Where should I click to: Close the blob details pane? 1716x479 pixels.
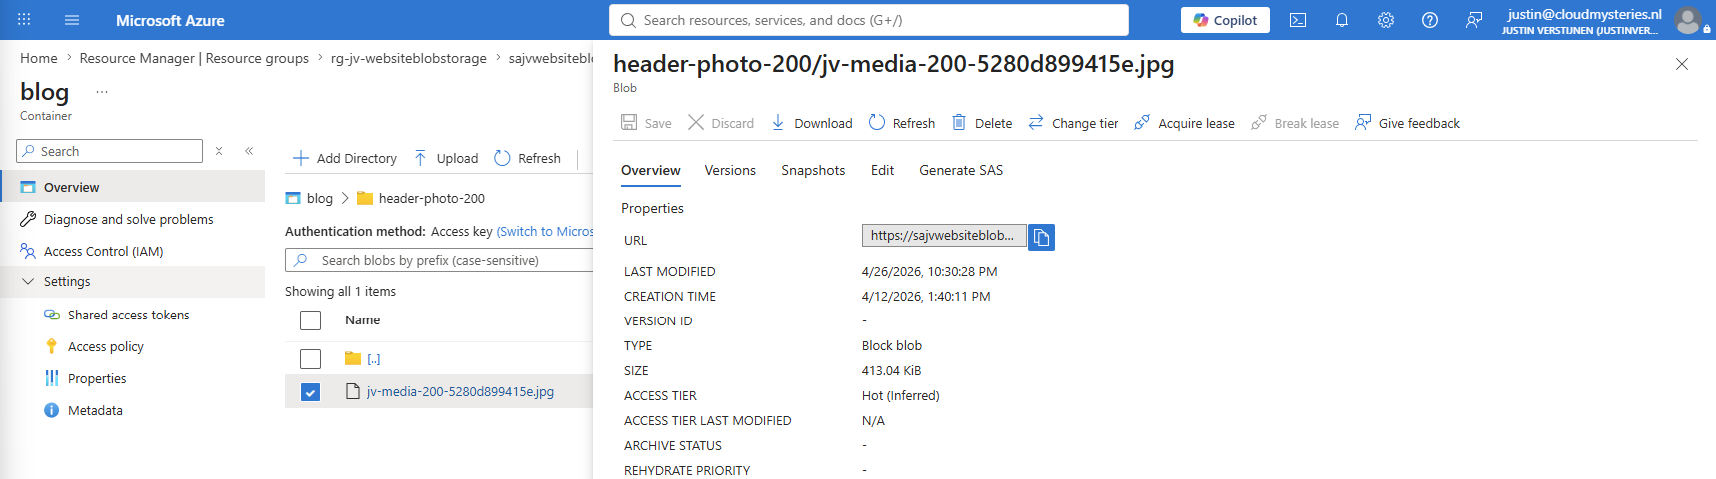(1682, 64)
